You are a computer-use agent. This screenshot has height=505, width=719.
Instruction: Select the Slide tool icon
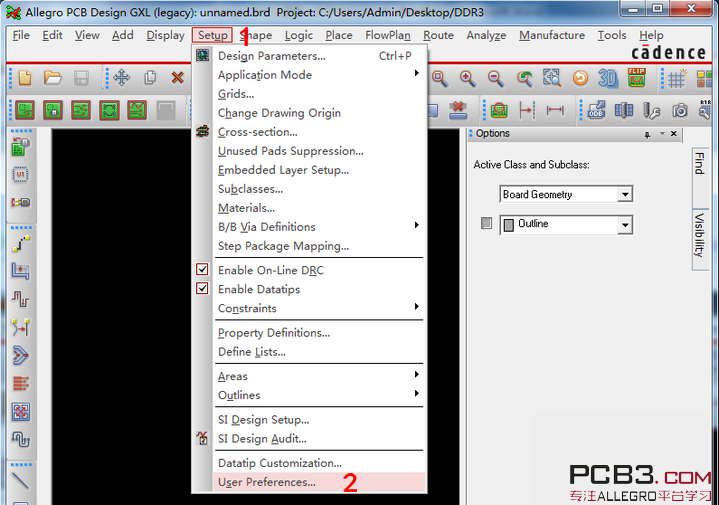pyautogui.click(x=21, y=271)
